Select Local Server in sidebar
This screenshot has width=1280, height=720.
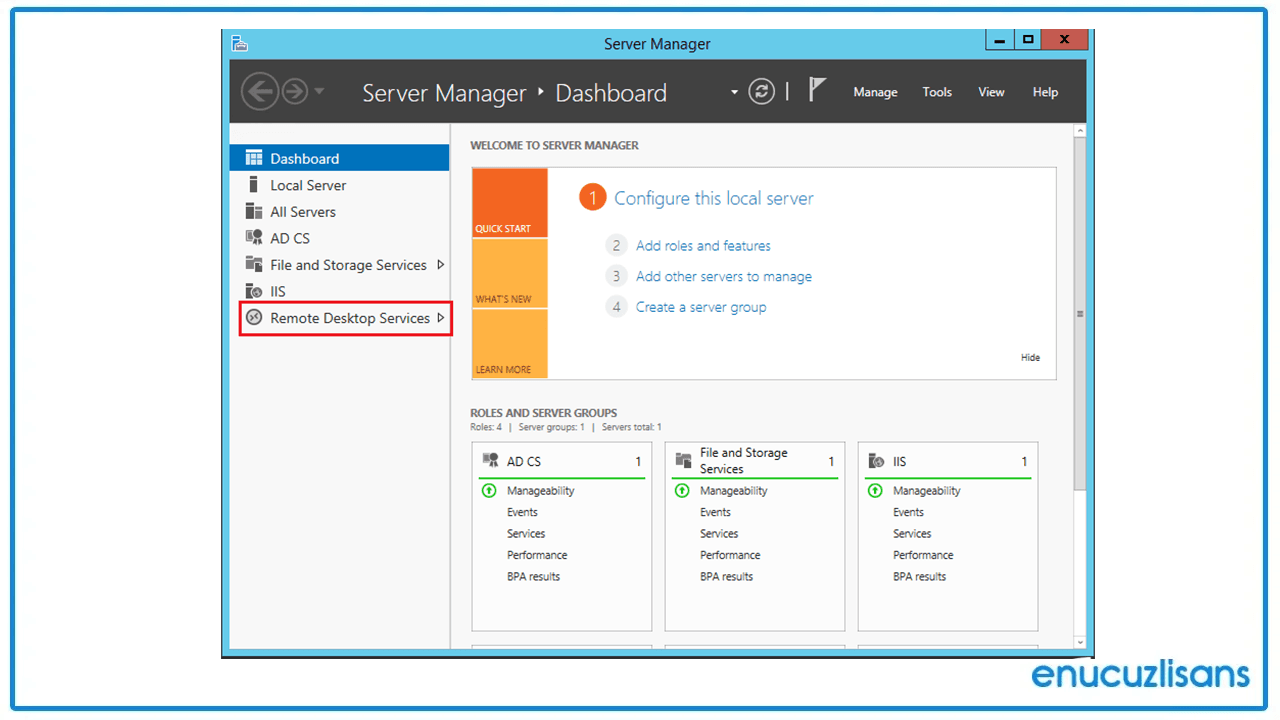pyautogui.click(x=339, y=185)
